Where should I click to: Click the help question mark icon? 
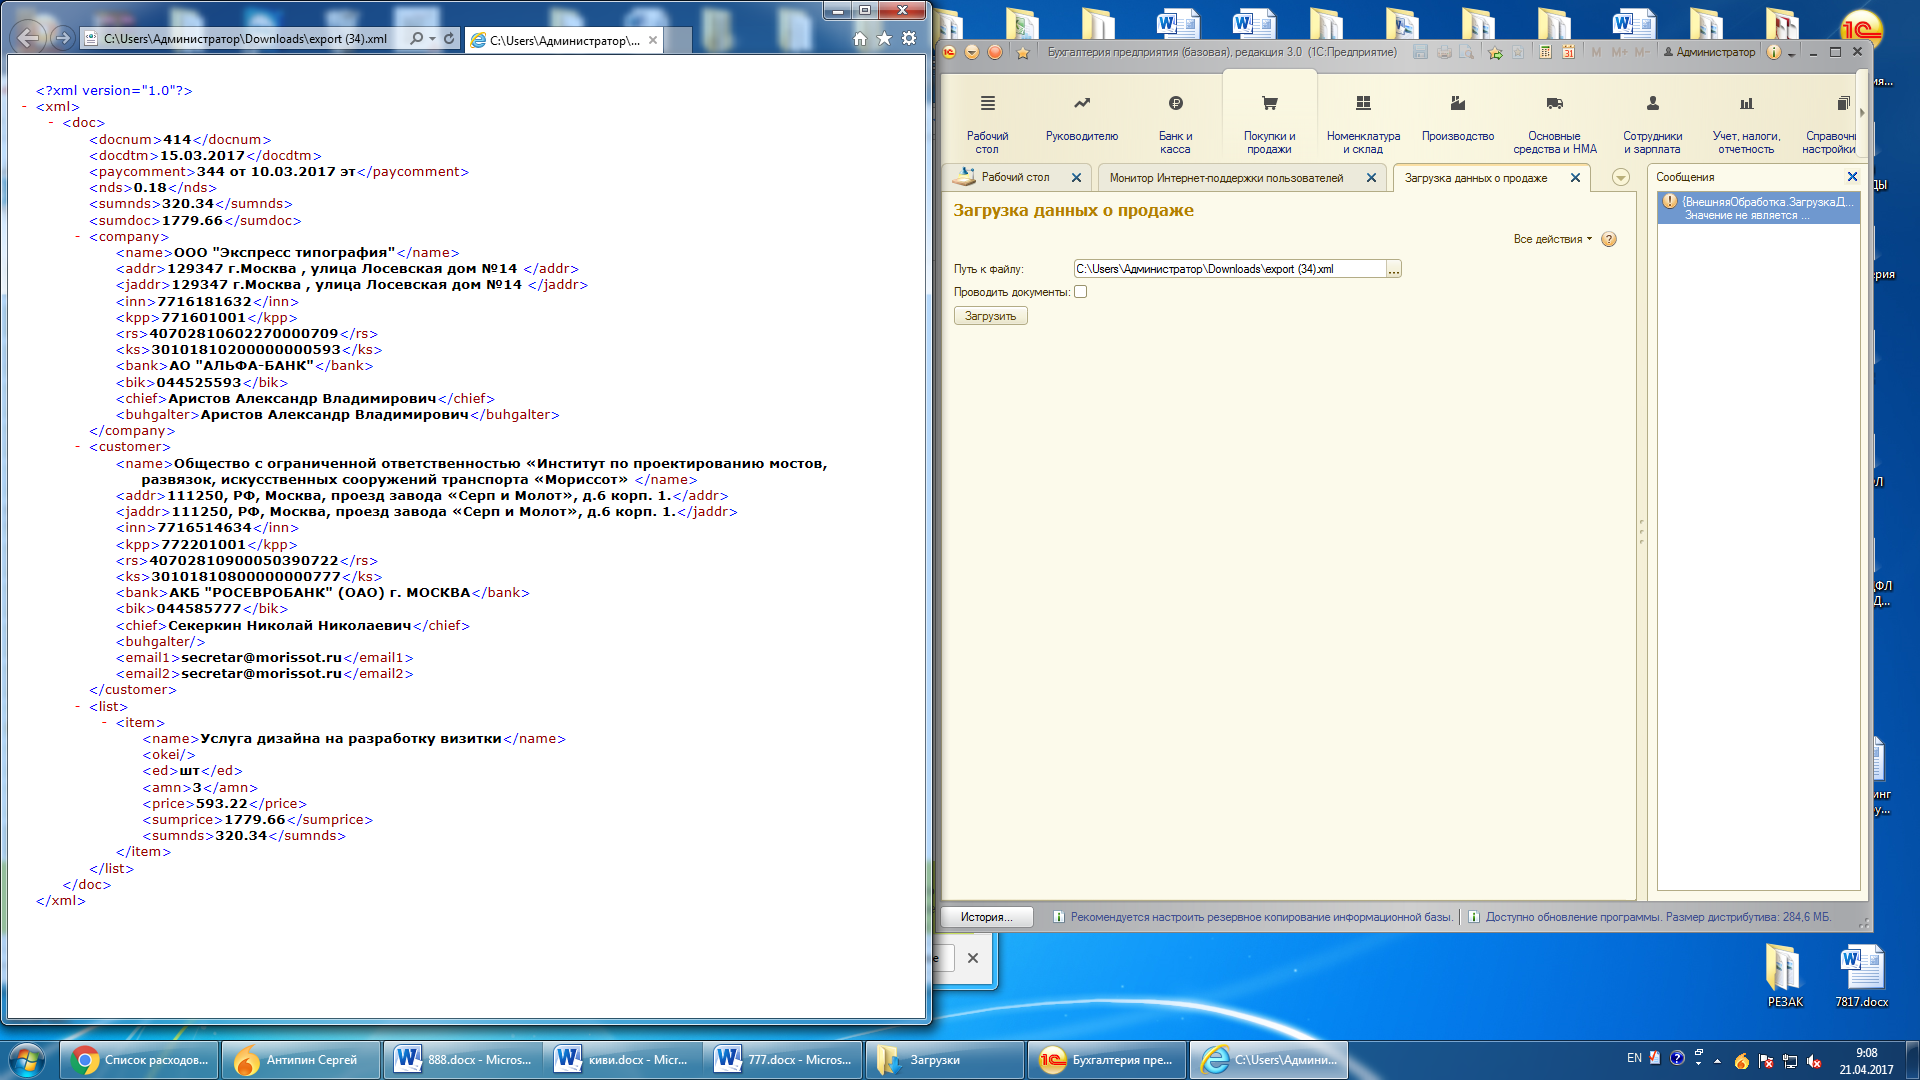coord(1609,239)
